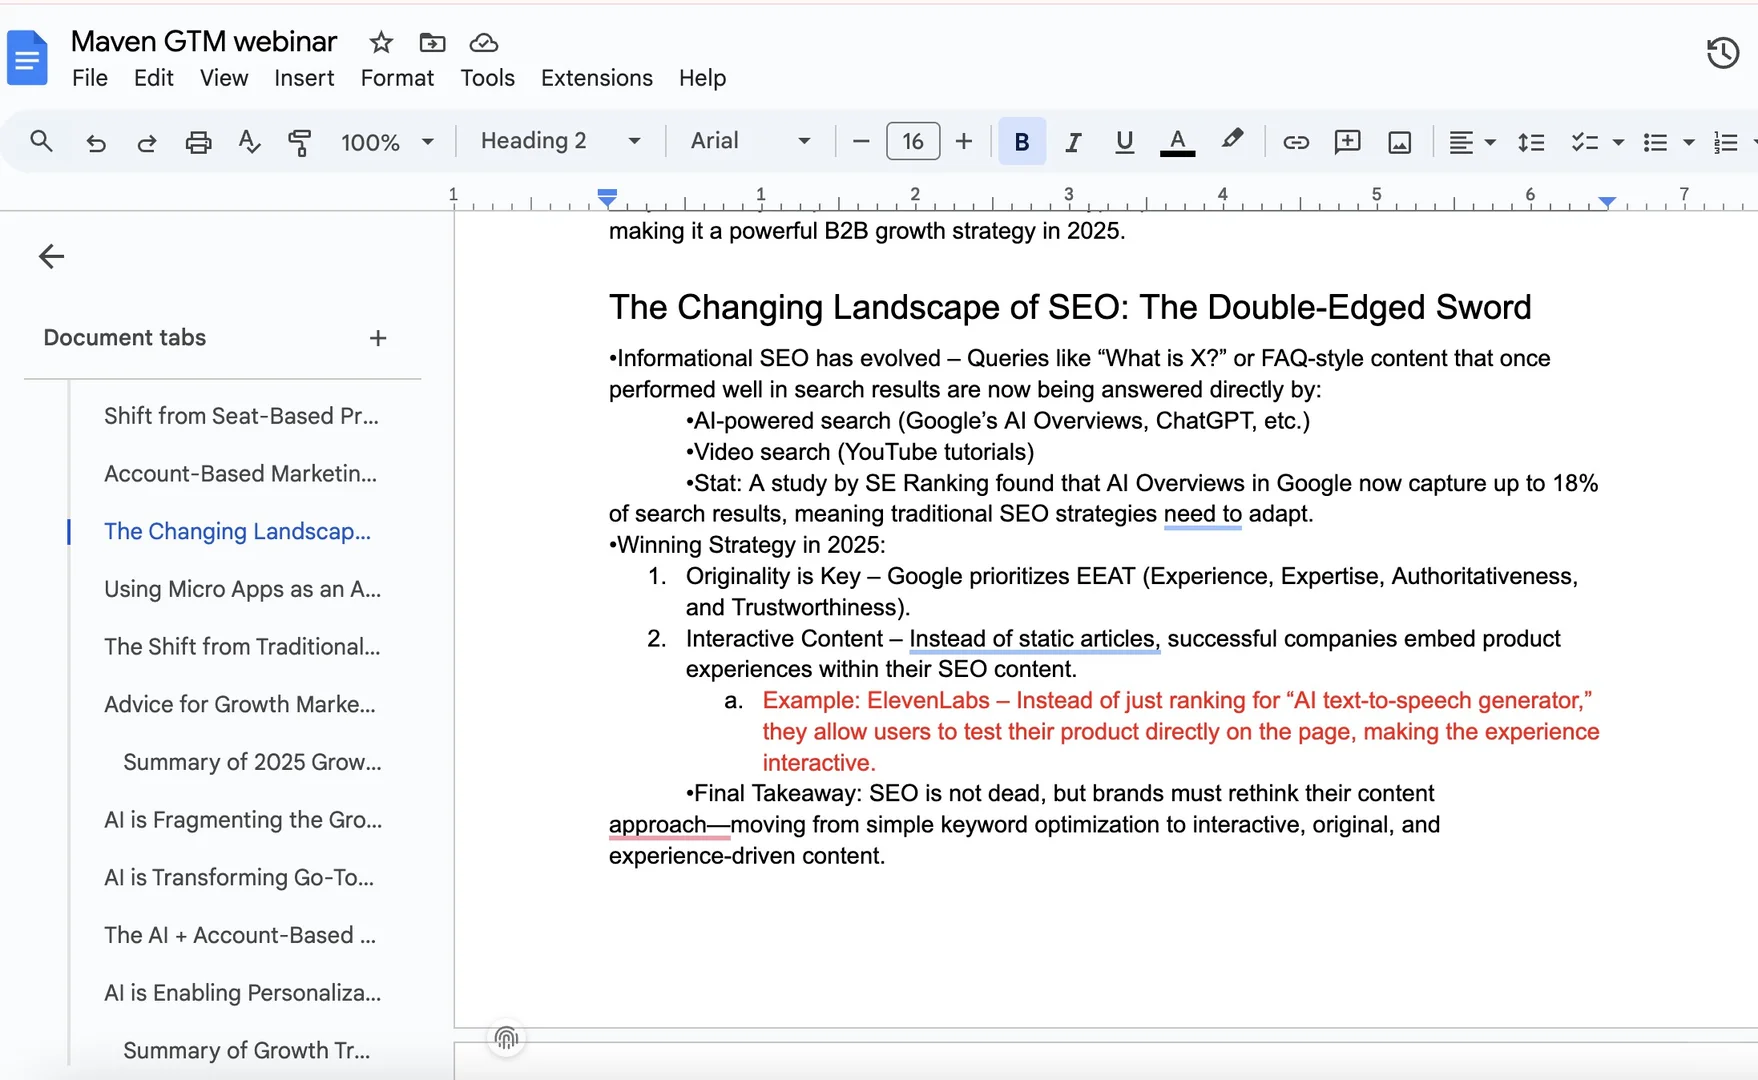Add a comment
1758x1080 pixels.
[x=1348, y=142]
